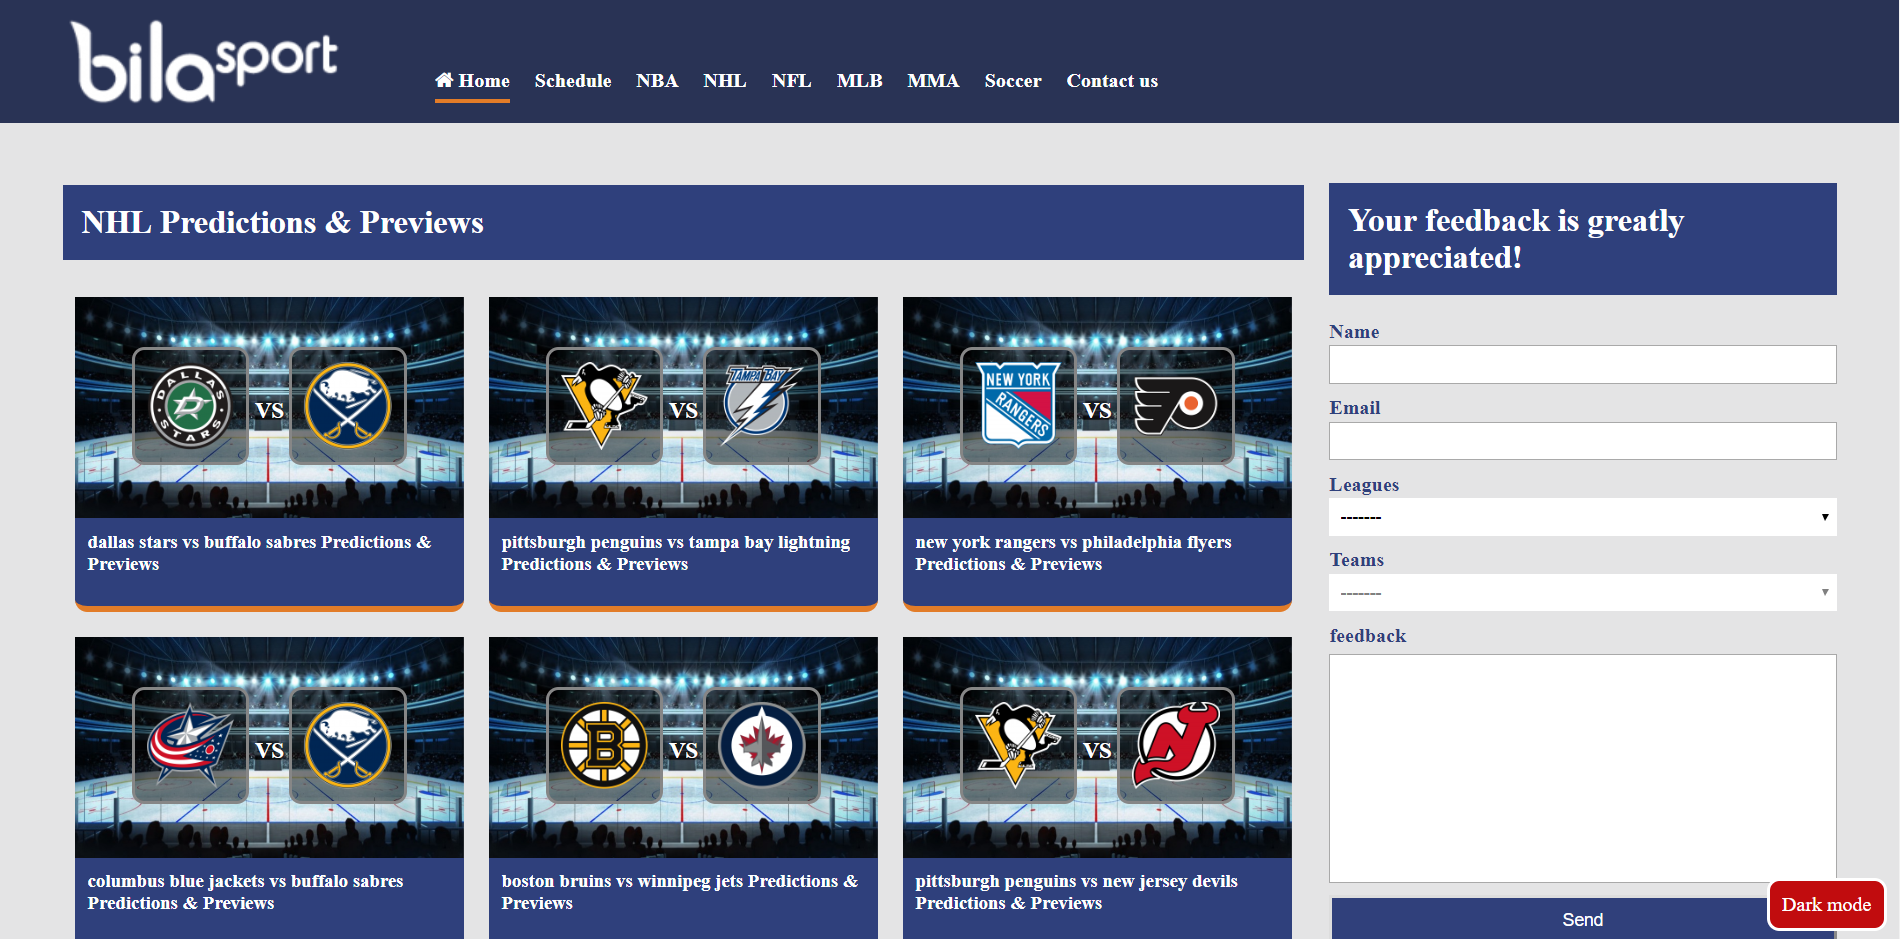Screen dimensions: 1900x939
Task: Go to the NBA section
Action: [x=657, y=81]
